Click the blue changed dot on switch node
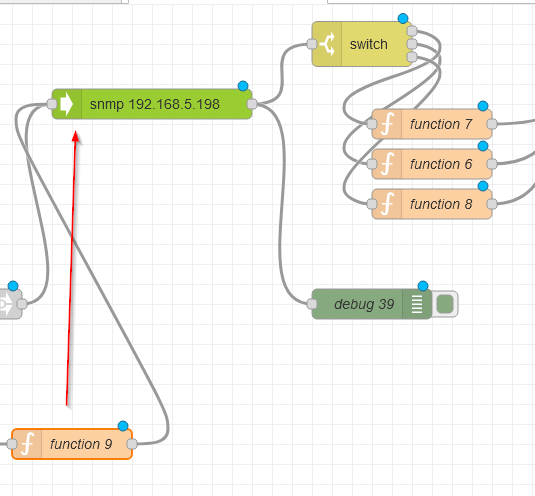The width and height of the screenshot is (535, 496). (x=403, y=18)
